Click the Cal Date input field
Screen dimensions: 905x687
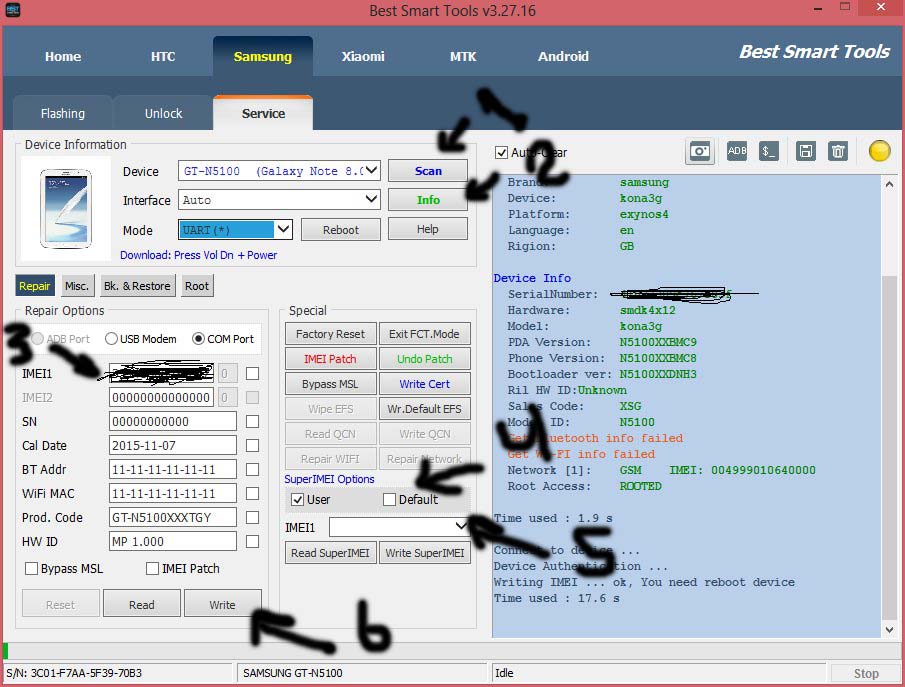pos(173,446)
